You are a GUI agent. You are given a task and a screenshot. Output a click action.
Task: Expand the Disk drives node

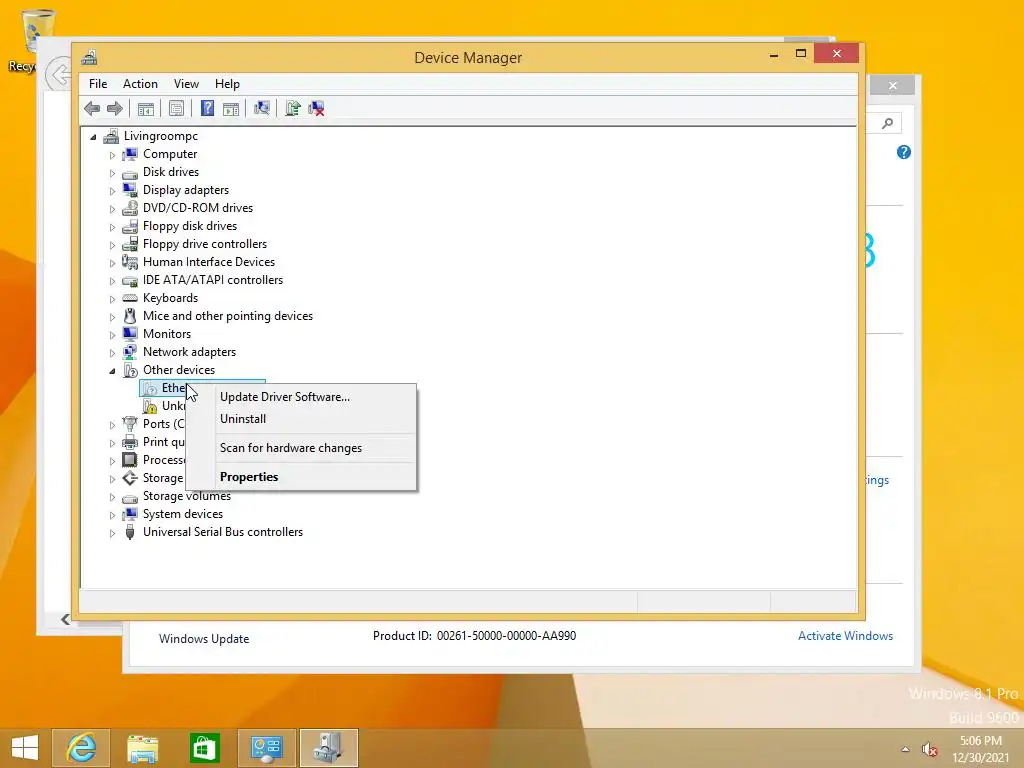112,173
